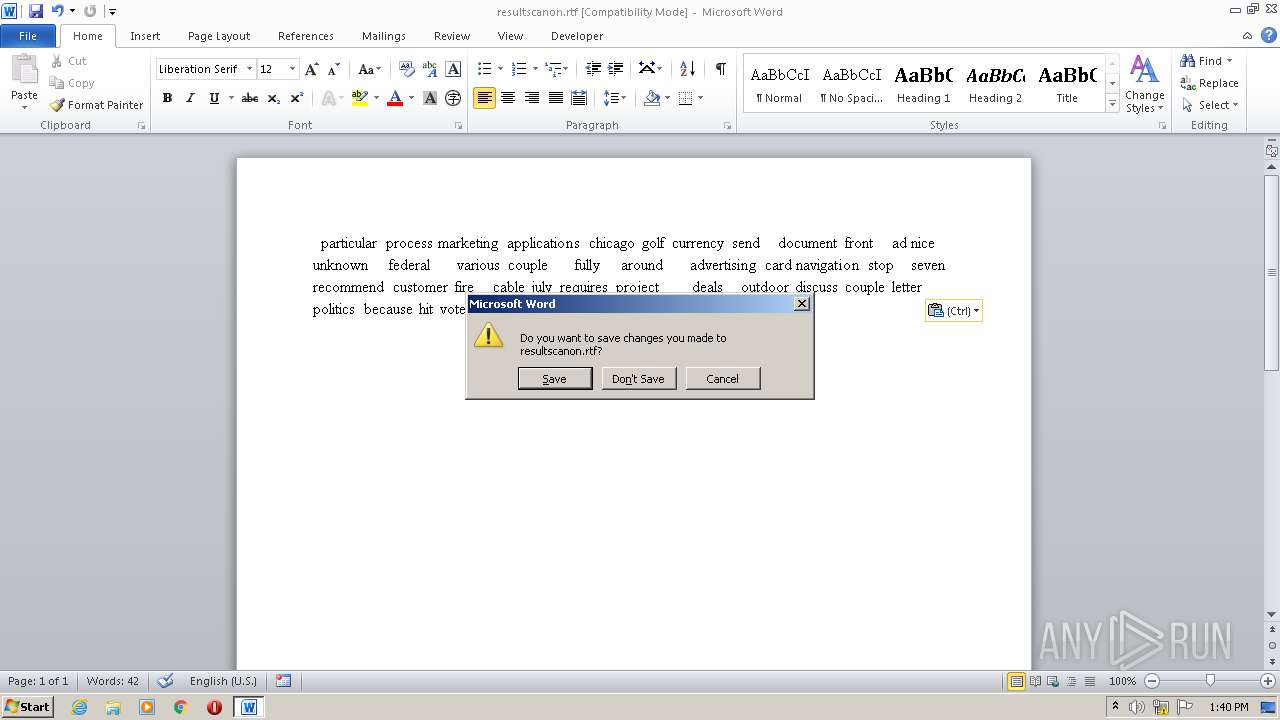Open Chrome from the taskbar
The height and width of the screenshot is (720, 1280).
point(180,707)
